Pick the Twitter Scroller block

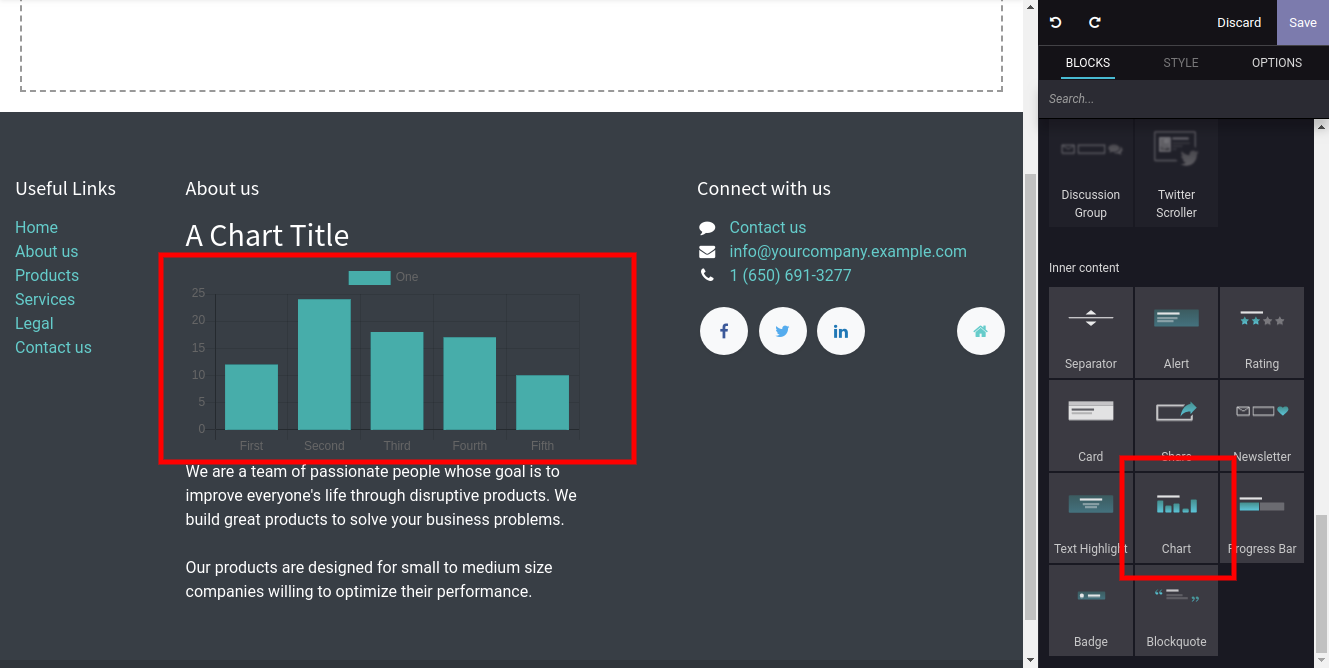point(1176,173)
